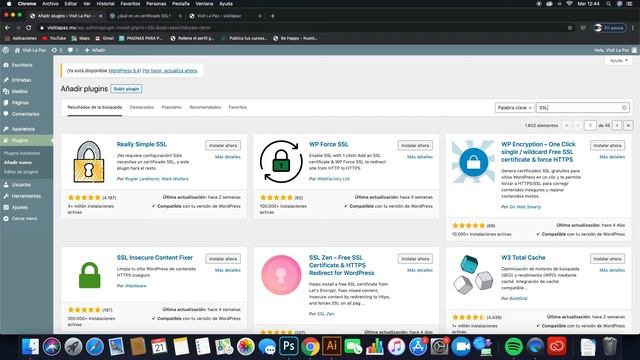640x360 pixels.
Task: Collapse sidebar with Cerrar menú
Action: coord(24,219)
